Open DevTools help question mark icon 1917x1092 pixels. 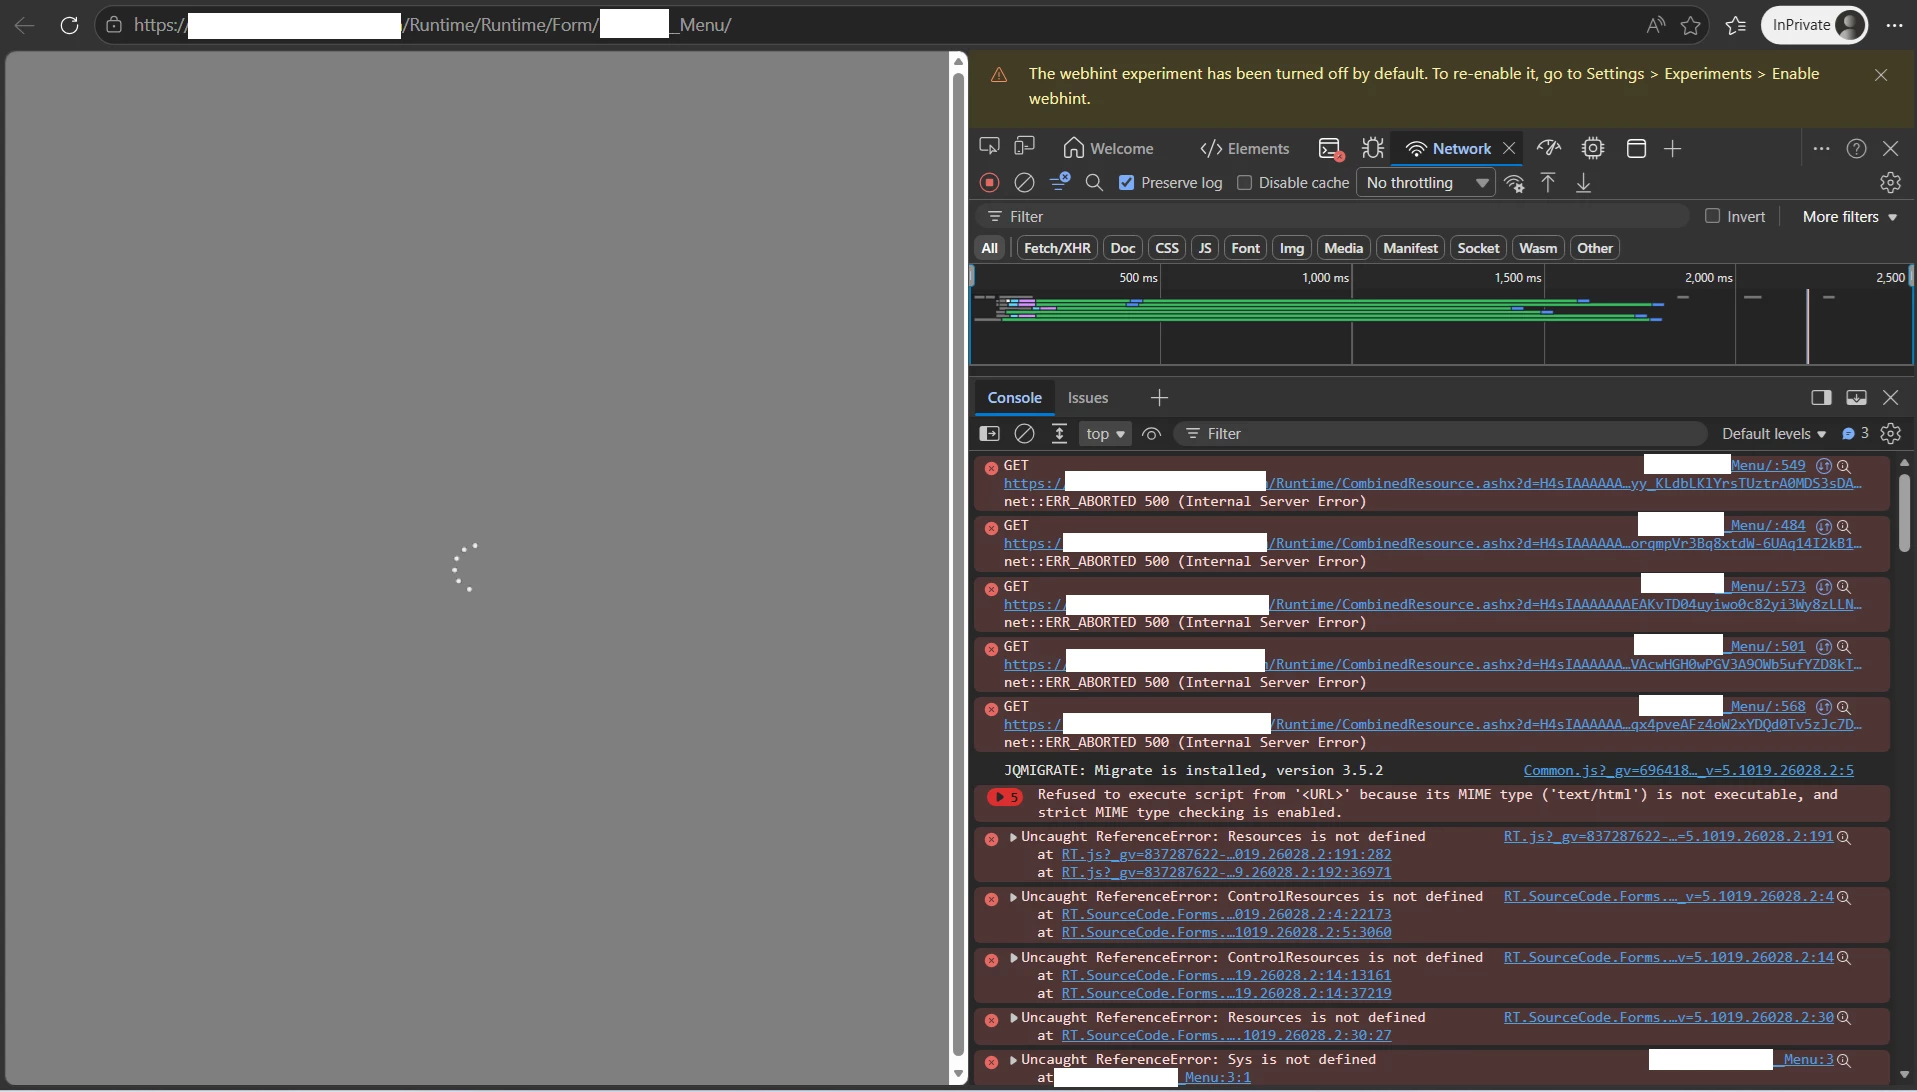click(x=1856, y=148)
